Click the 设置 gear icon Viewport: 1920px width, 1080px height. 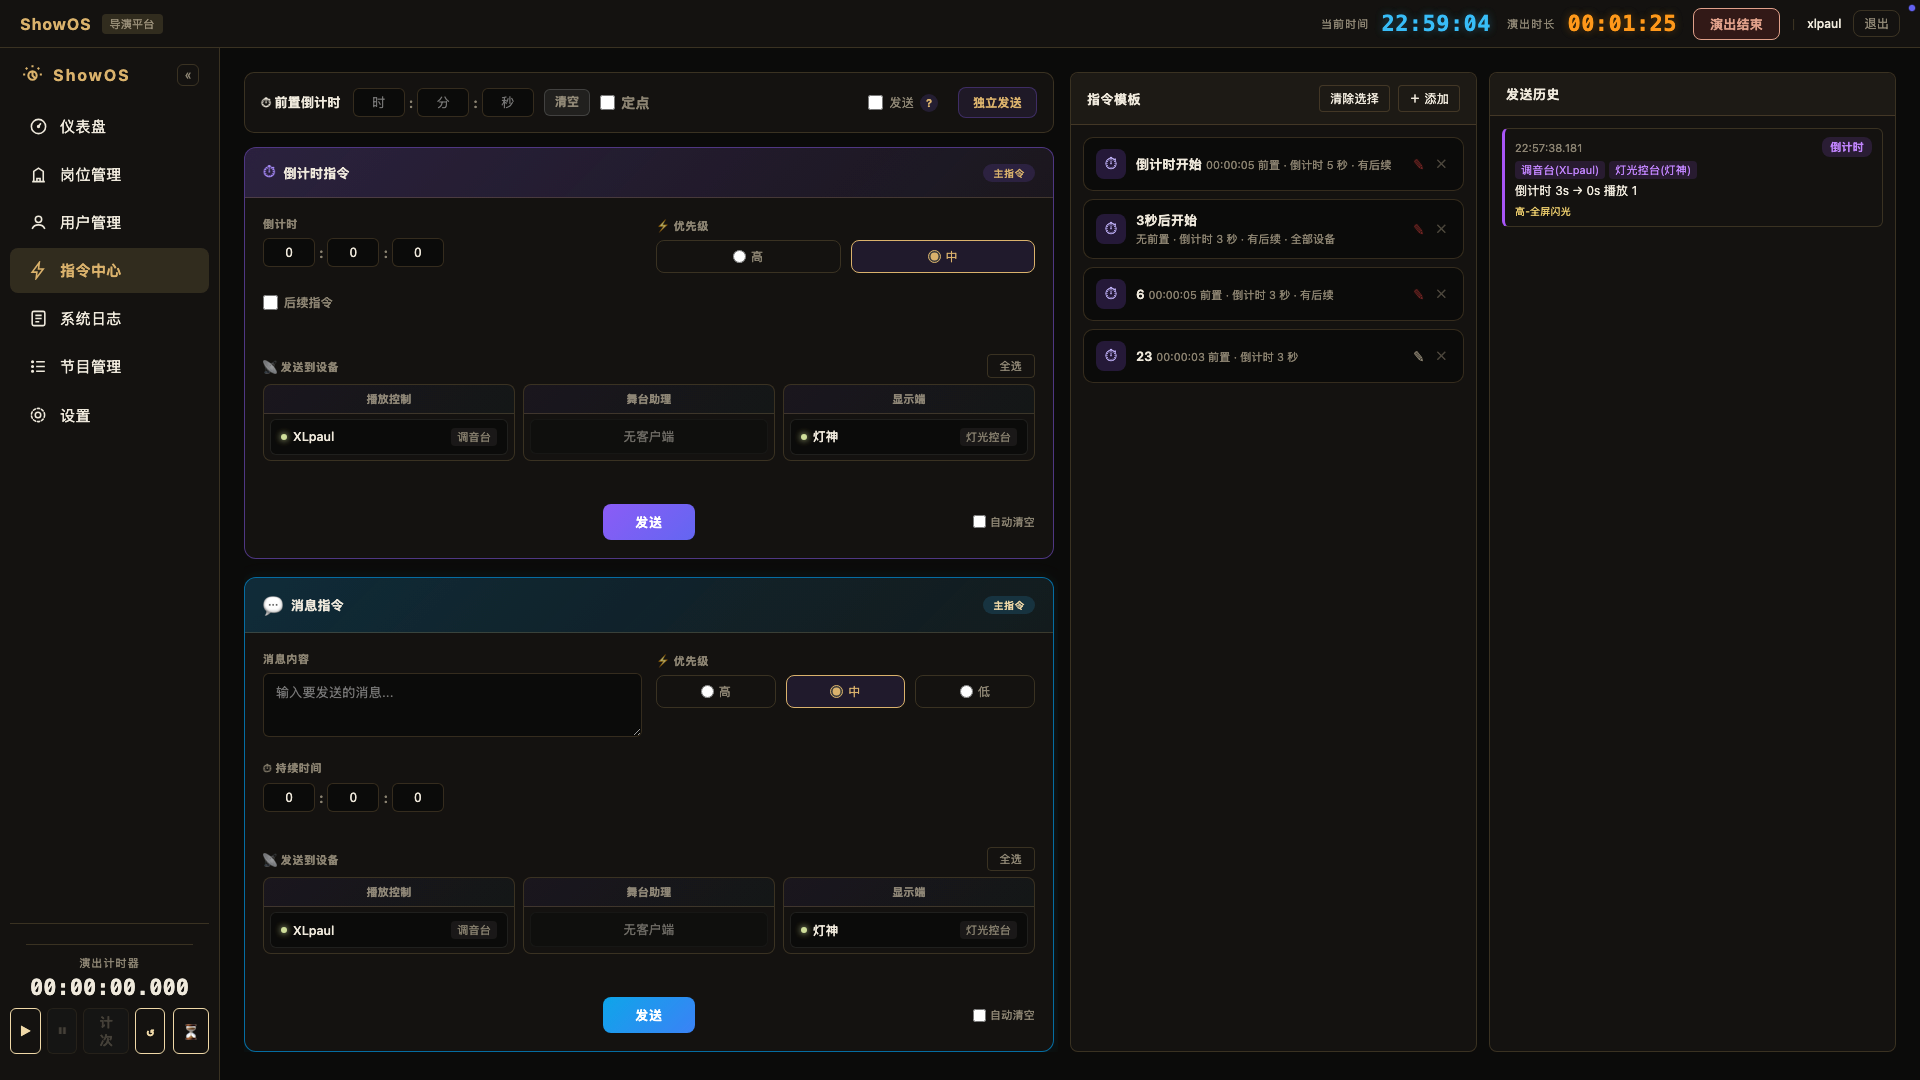pyautogui.click(x=38, y=415)
